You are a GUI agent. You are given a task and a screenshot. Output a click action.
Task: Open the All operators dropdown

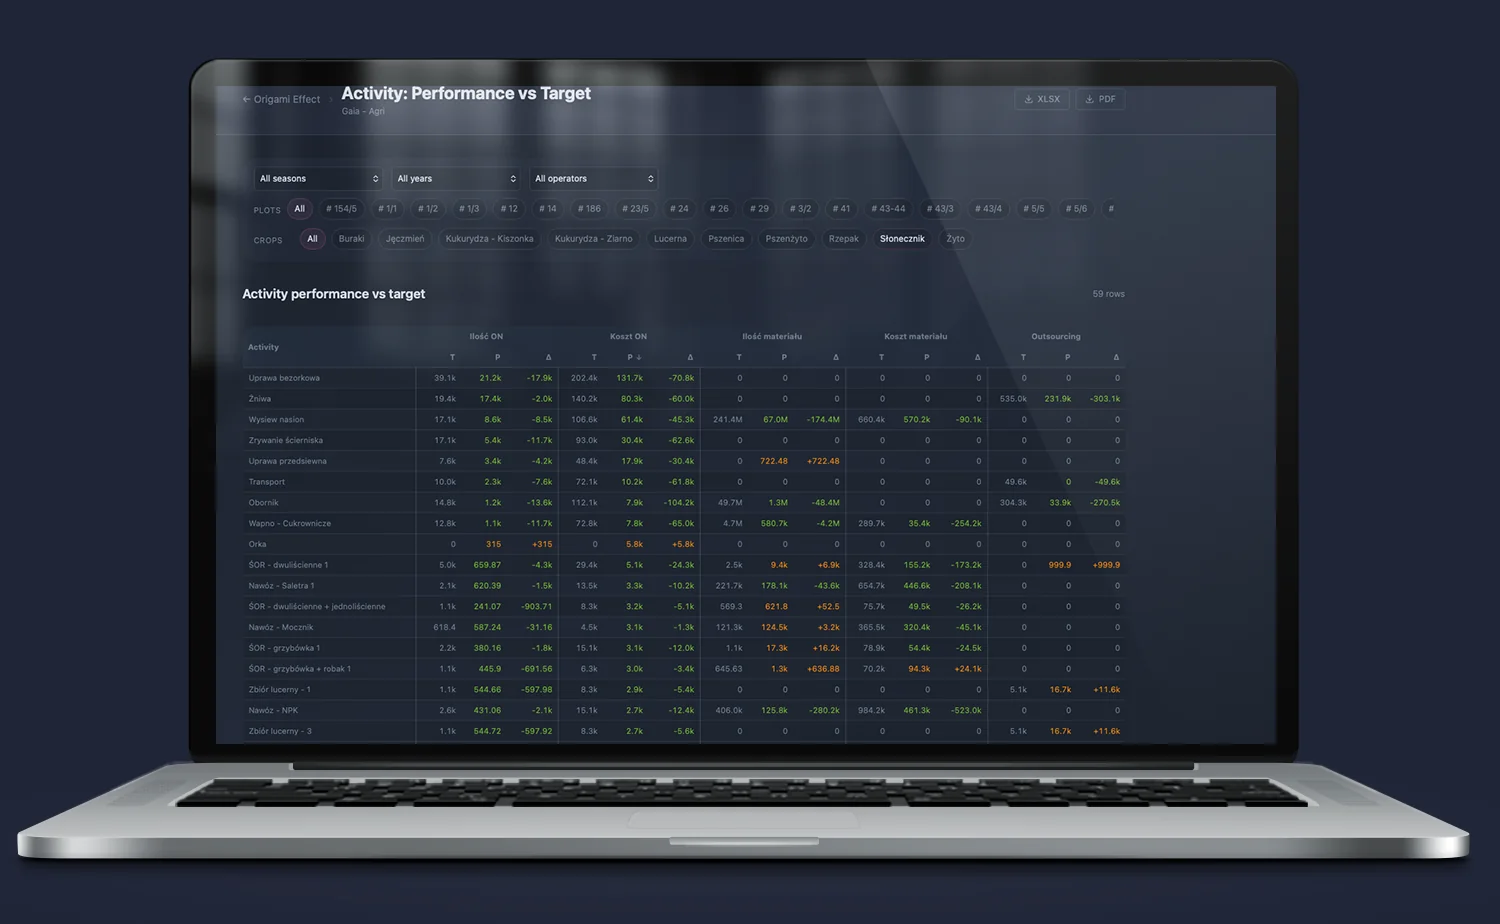[x=594, y=179]
